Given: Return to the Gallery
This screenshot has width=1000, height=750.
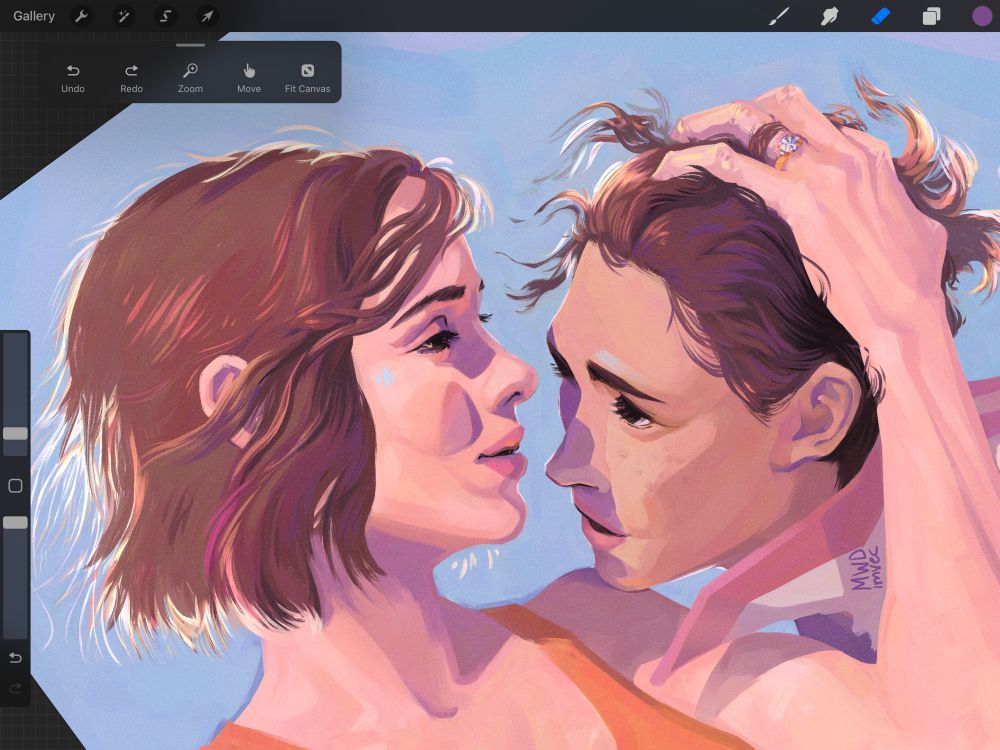Looking at the screenshot, I should (x=34, y=16).
